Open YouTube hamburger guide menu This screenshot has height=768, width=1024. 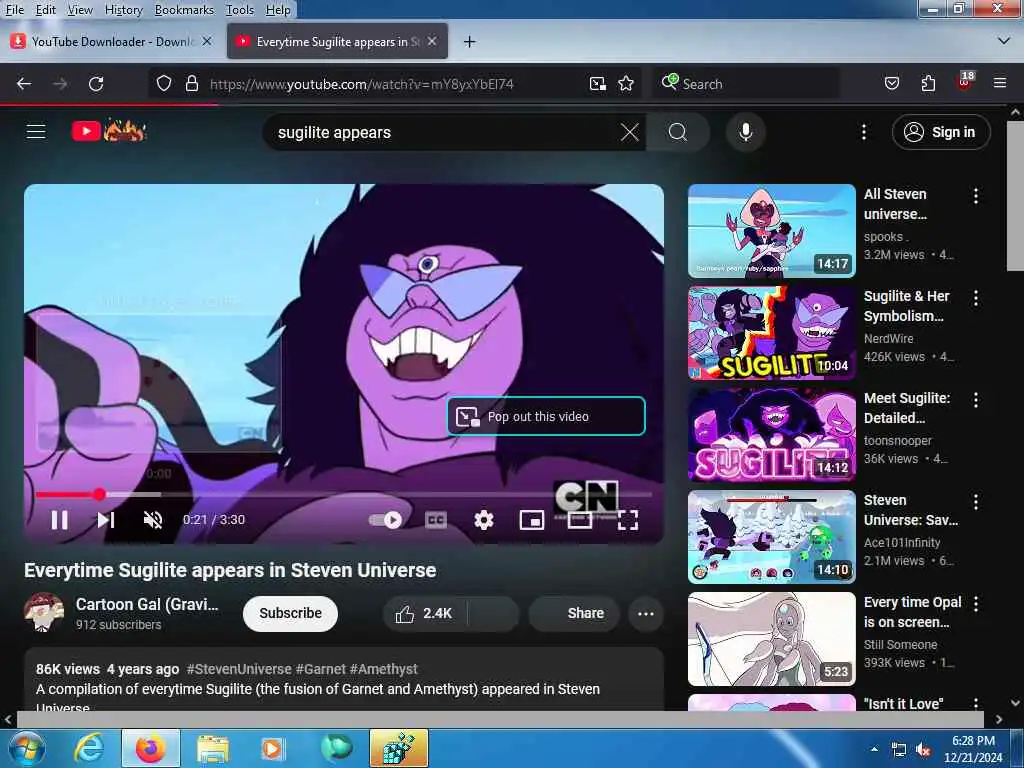[36, 131]
